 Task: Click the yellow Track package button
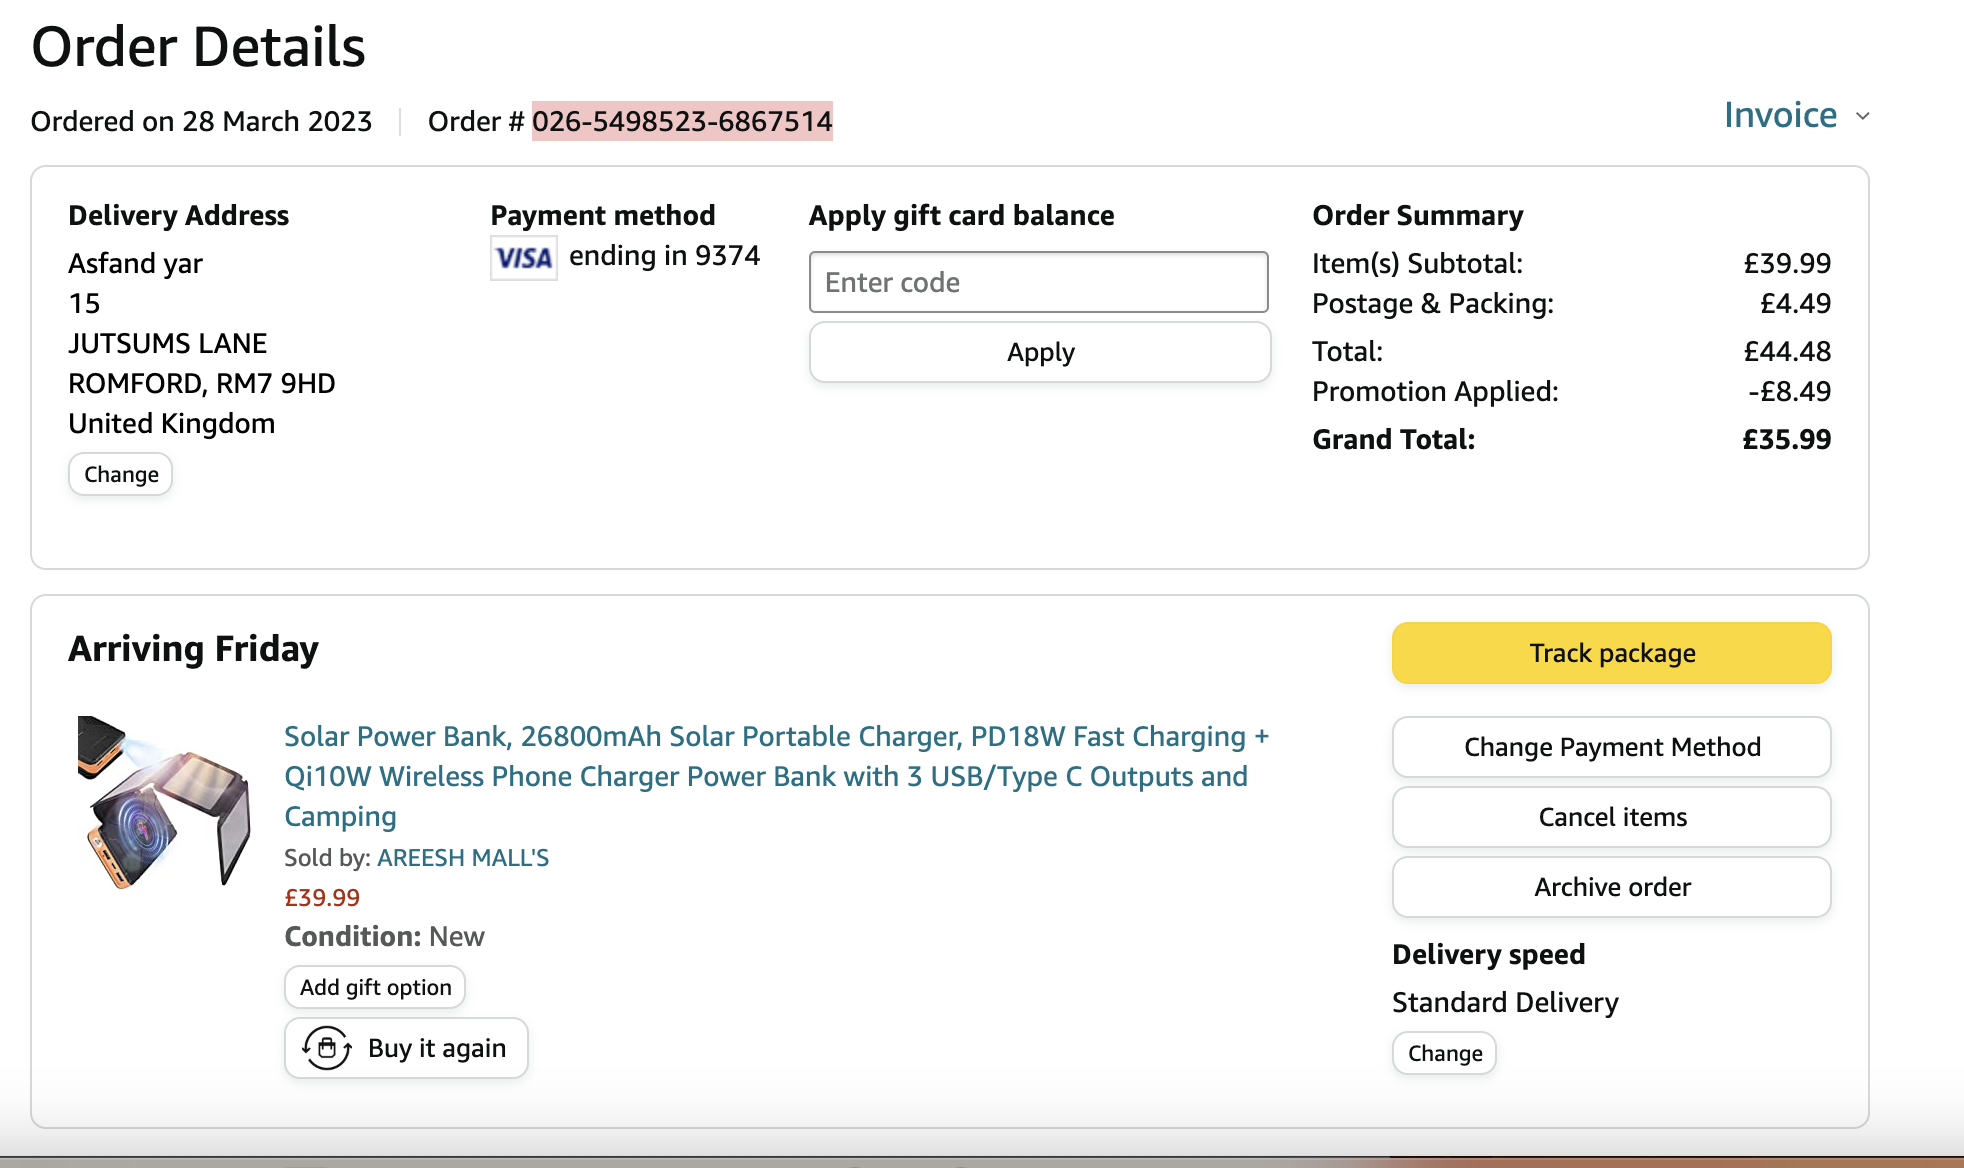[x=1611, y=653]
